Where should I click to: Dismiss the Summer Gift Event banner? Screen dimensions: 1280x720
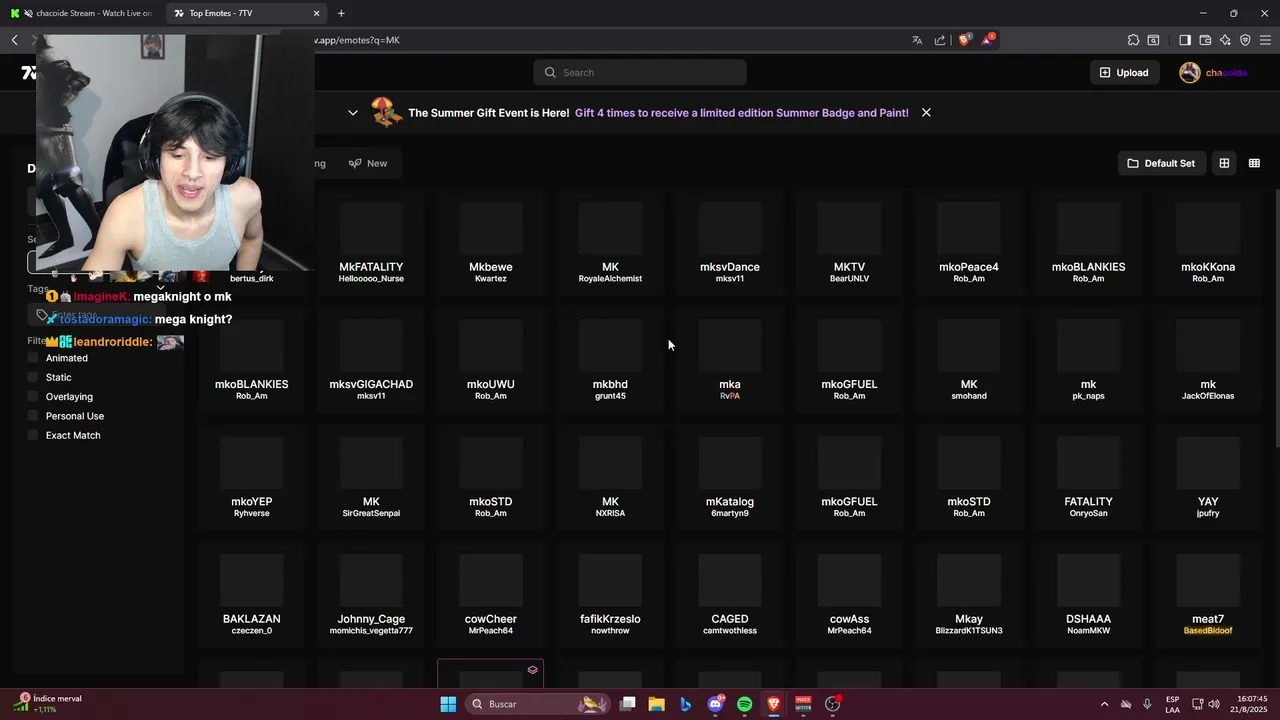[926, 112]
